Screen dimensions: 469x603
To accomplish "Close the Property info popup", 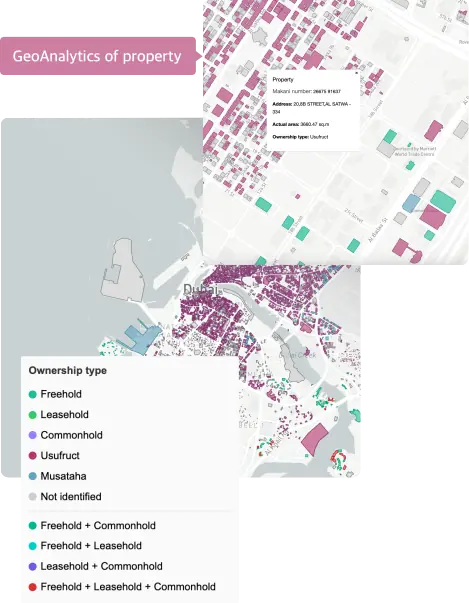I will (356, 72).
